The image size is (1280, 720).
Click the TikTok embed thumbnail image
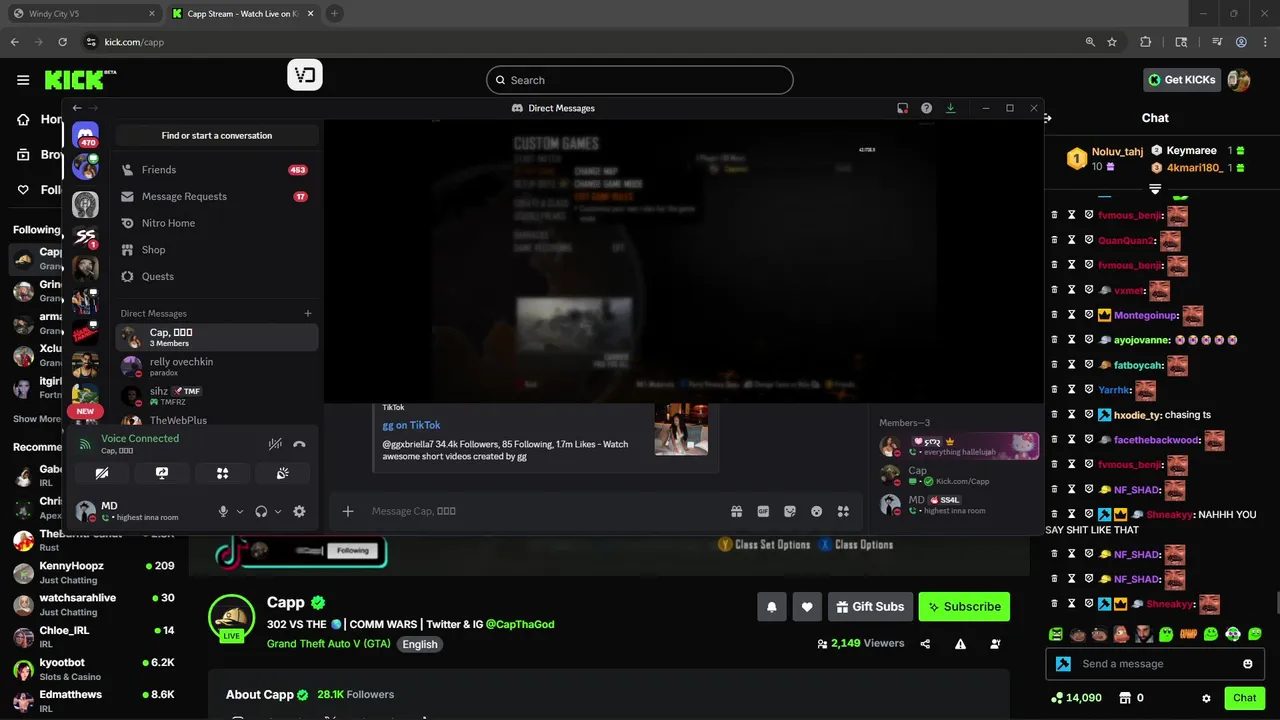[x=681, y=429]
